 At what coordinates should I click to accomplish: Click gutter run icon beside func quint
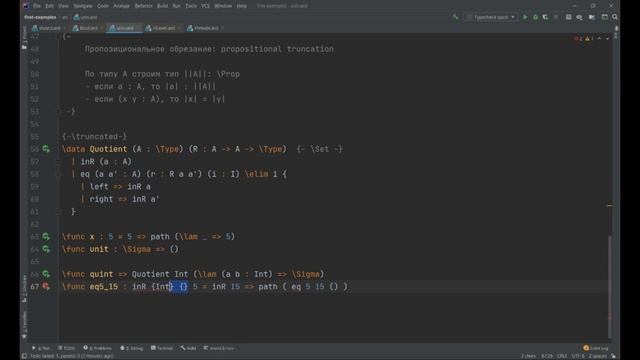pyautogui.click(x=46, y=274)
